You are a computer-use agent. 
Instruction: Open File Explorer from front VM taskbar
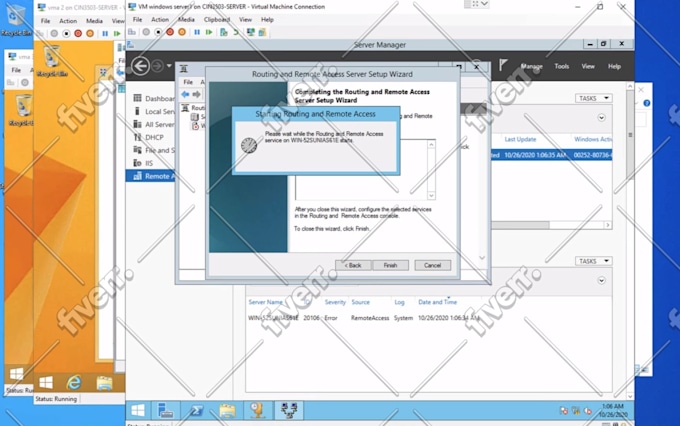[227, 410]
